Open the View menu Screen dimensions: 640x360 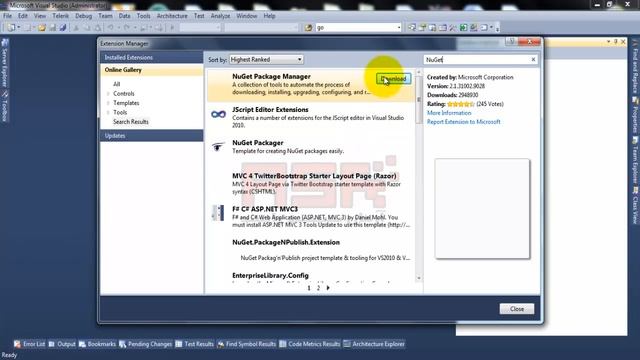click(x=40, y=16)
